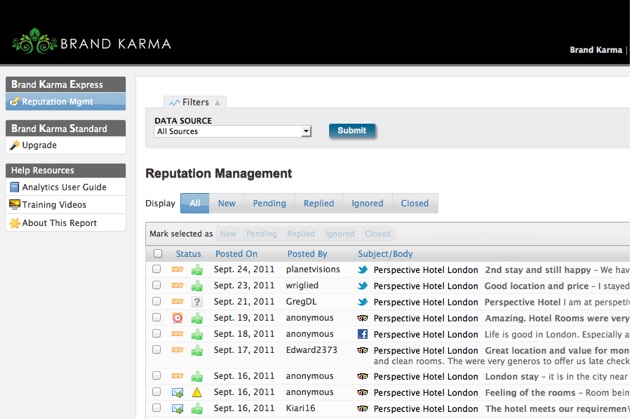Click warning triangle icon on Feeling of the rooms row
This screenshot has width=630, height=419.
(x=197, y=392)
